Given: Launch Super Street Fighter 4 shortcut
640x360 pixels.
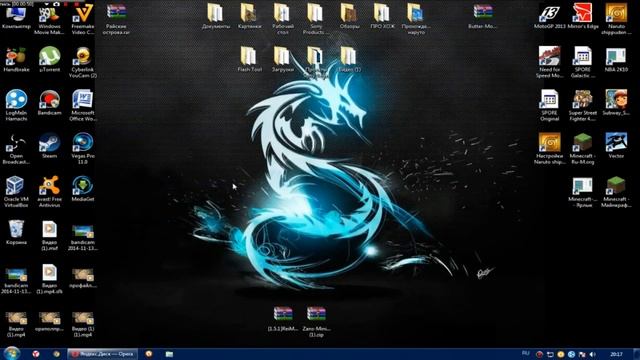Looking at the screenshot, I should 582,106.
